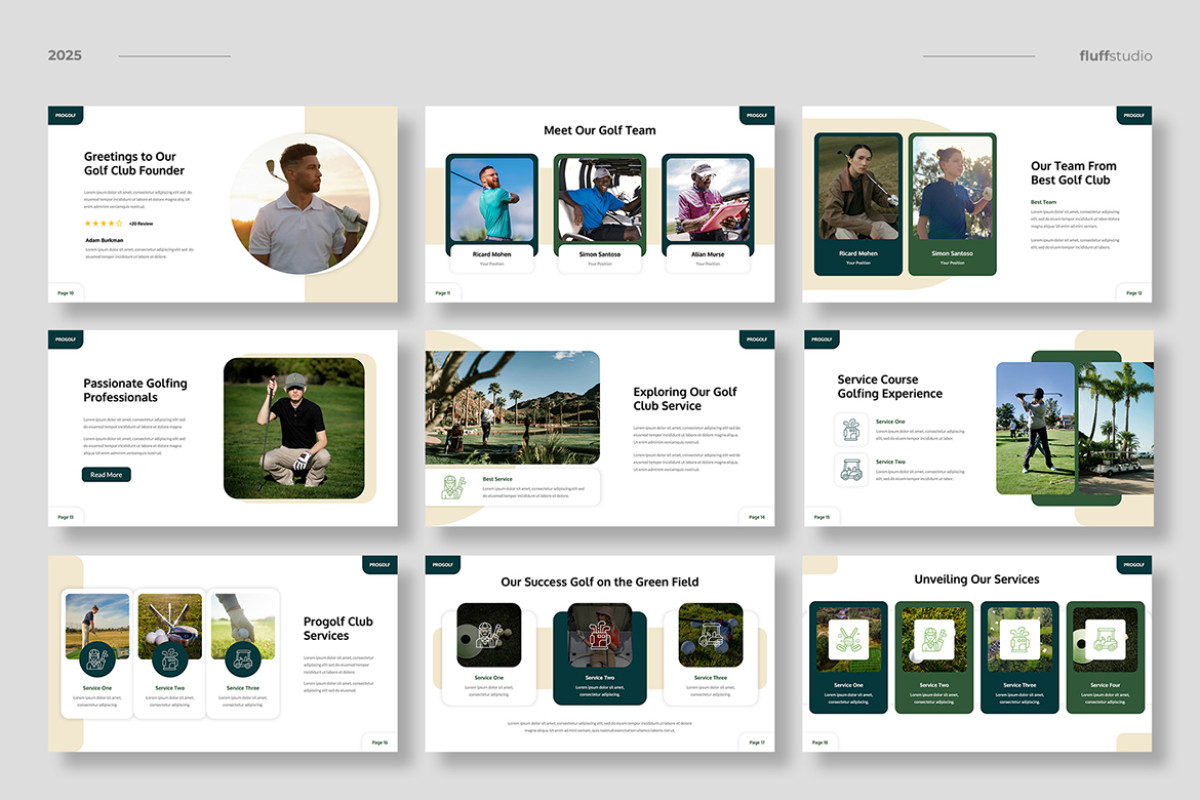Image resolution: width=1200 pixels, height=800 pixels.
Task: Click the Read More button
Action: click(x=106, y=474)
